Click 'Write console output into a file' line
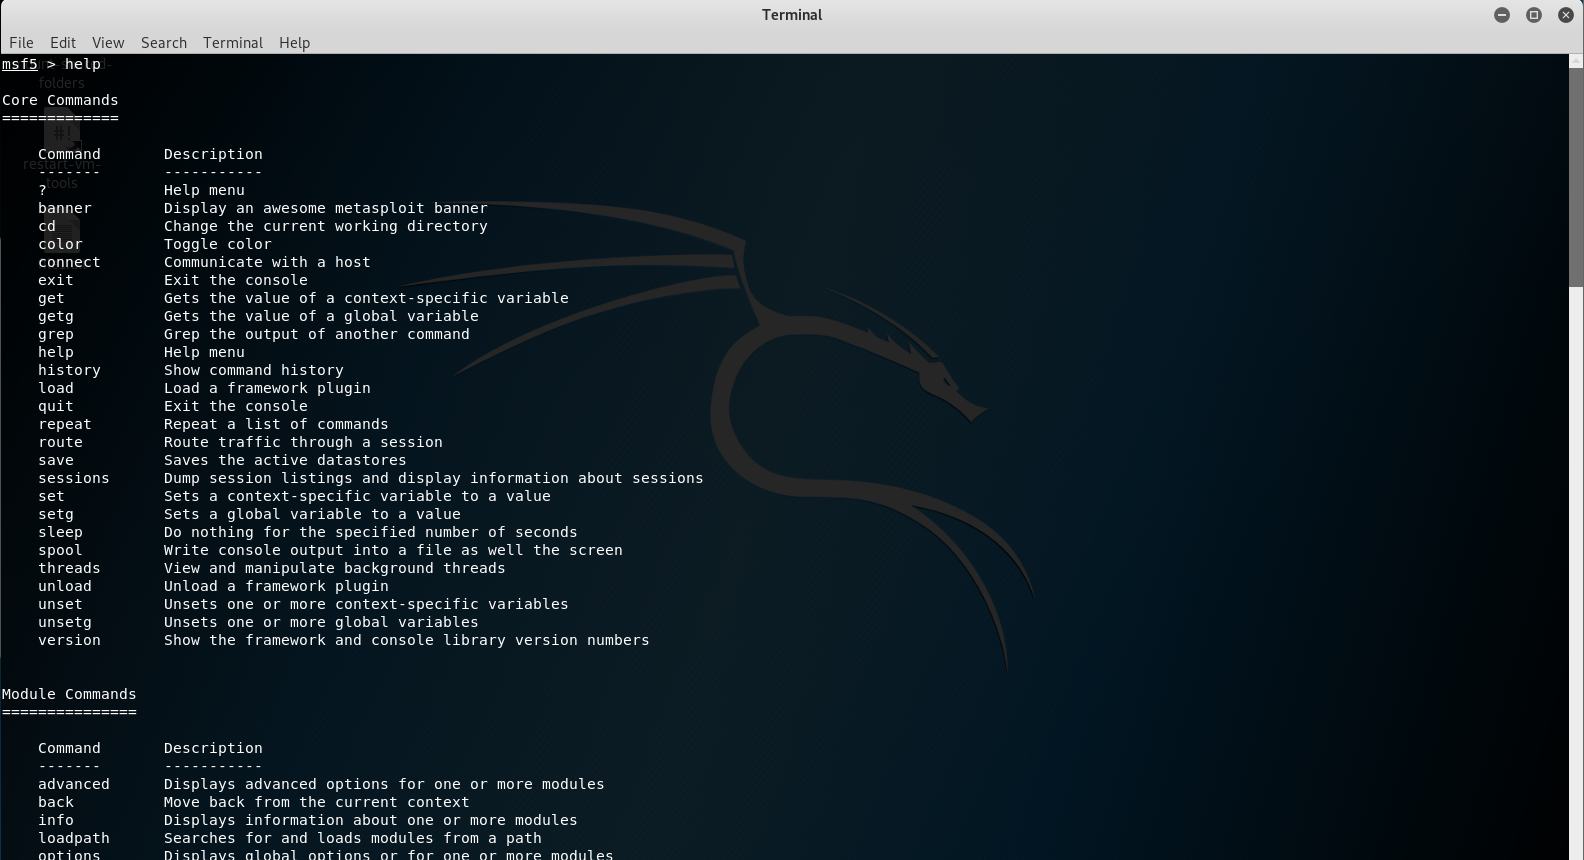Image resolution: width=1584 pixels, height=860 pixels. [393, 550]
